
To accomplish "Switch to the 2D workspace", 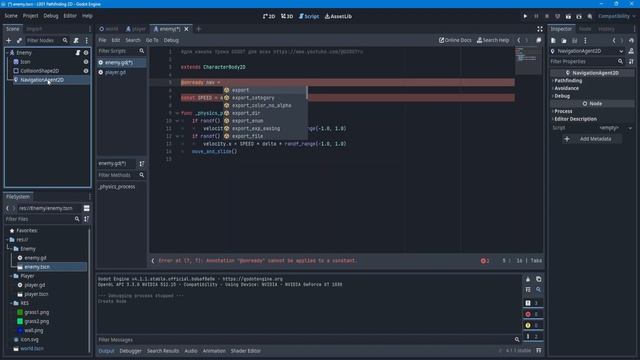I will (x=269, y=16).
